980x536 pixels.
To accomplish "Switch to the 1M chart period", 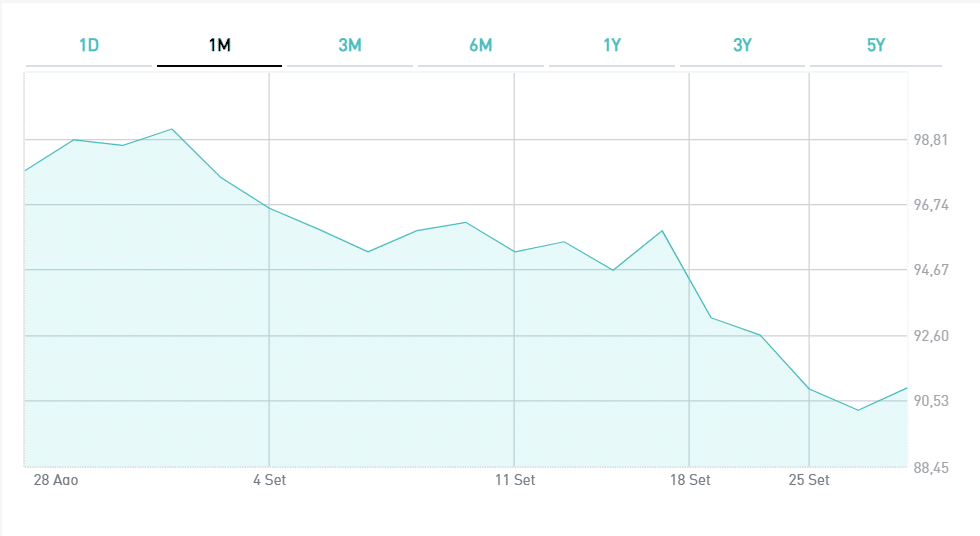I will click(x=219, y=46).
